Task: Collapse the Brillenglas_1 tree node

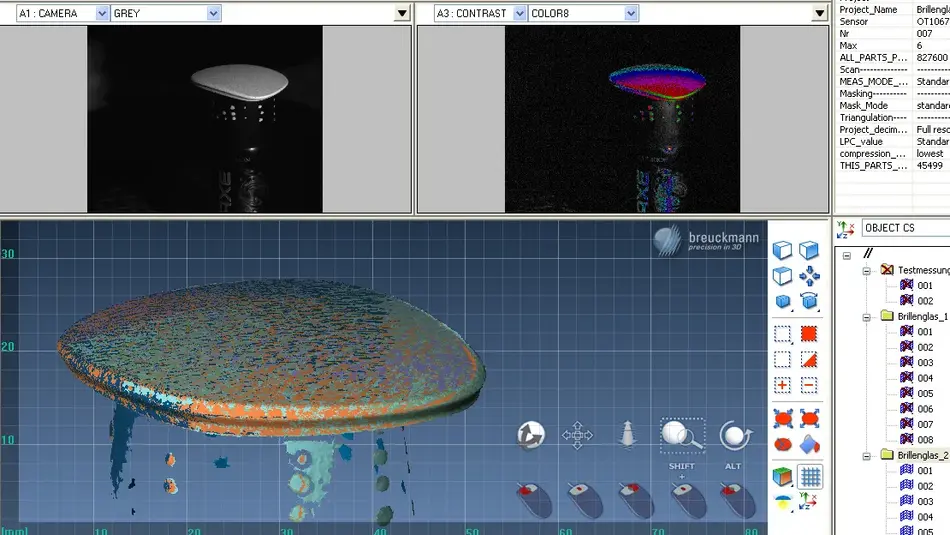Action: coord(867,316)
